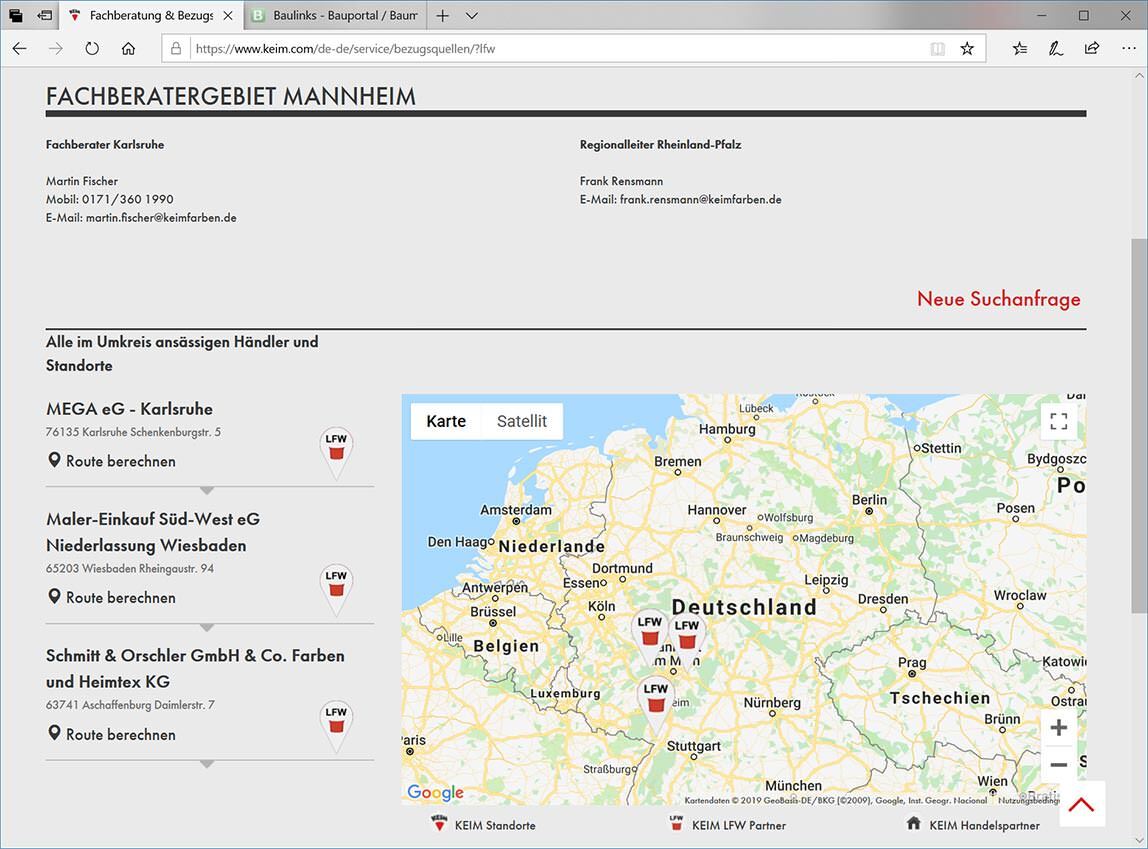Click the KEIM Handelspartner house icon
Viewport: 1148px width, 849px height.
pos(913,823)
